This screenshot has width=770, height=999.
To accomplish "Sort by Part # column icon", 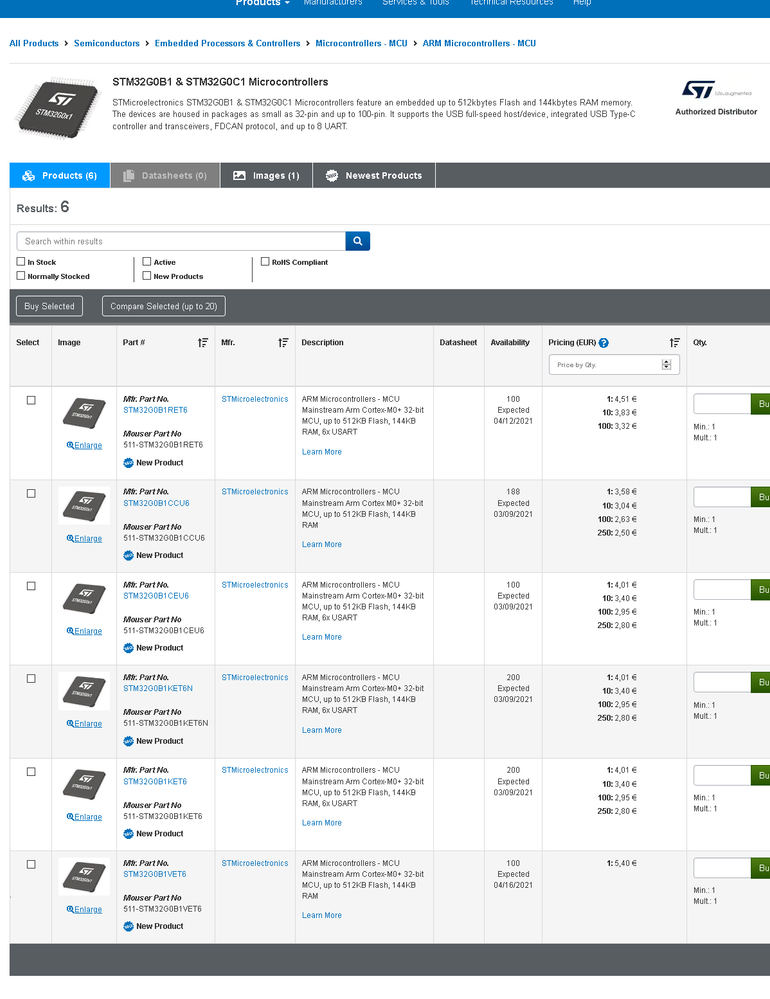I will pos(203,343).
